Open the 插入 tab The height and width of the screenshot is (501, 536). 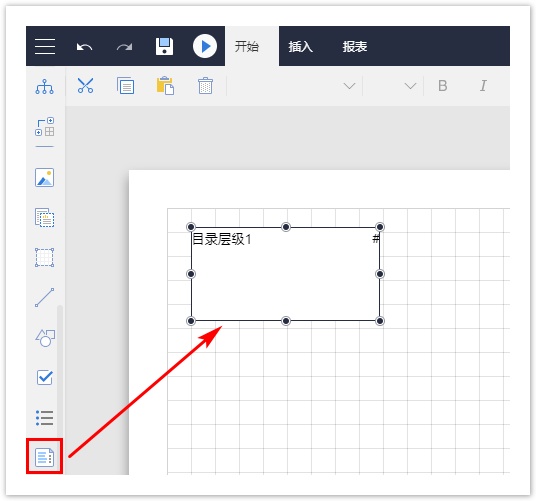click(300, 46)
